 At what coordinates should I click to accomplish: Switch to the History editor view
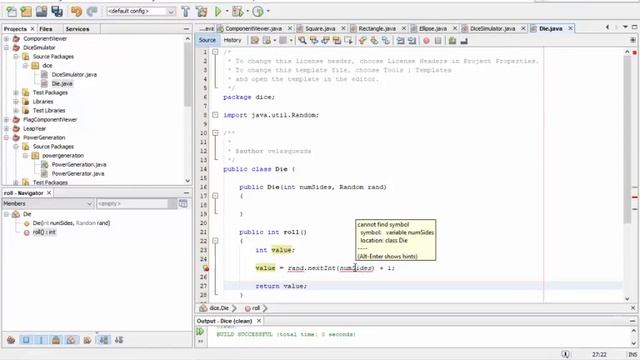232,40
